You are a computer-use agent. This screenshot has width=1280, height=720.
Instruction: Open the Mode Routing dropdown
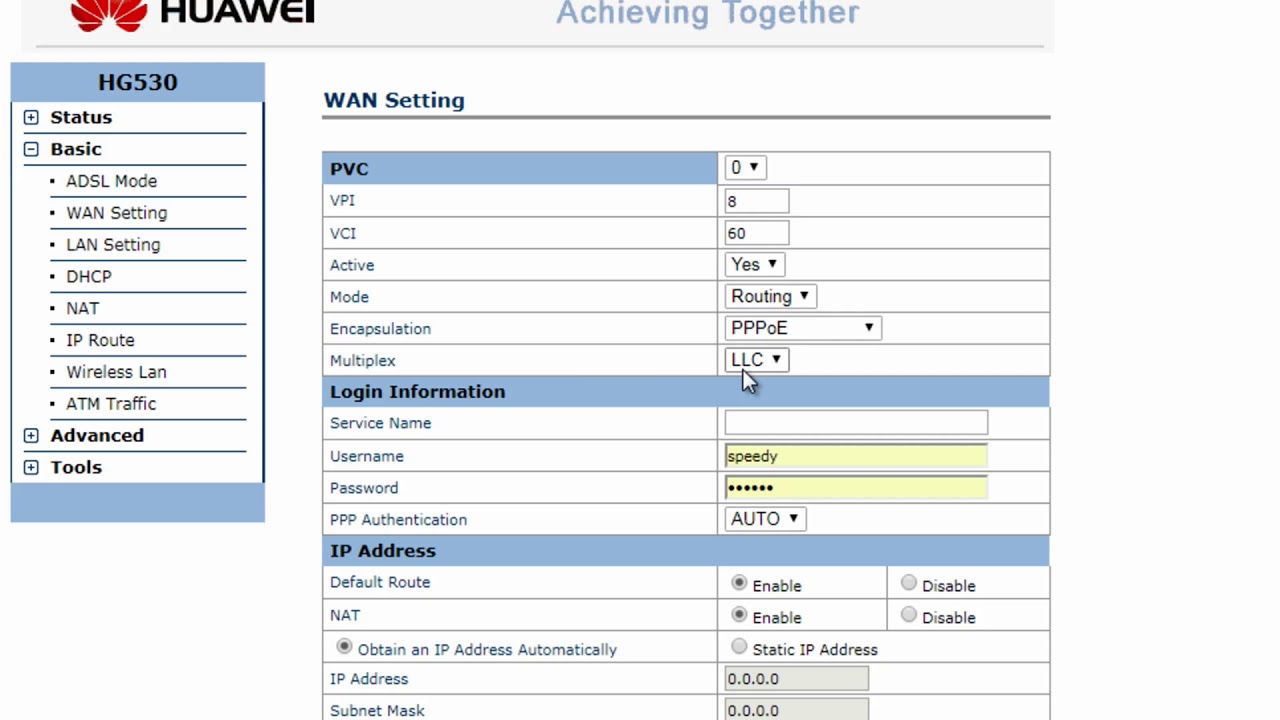[771, 297]
